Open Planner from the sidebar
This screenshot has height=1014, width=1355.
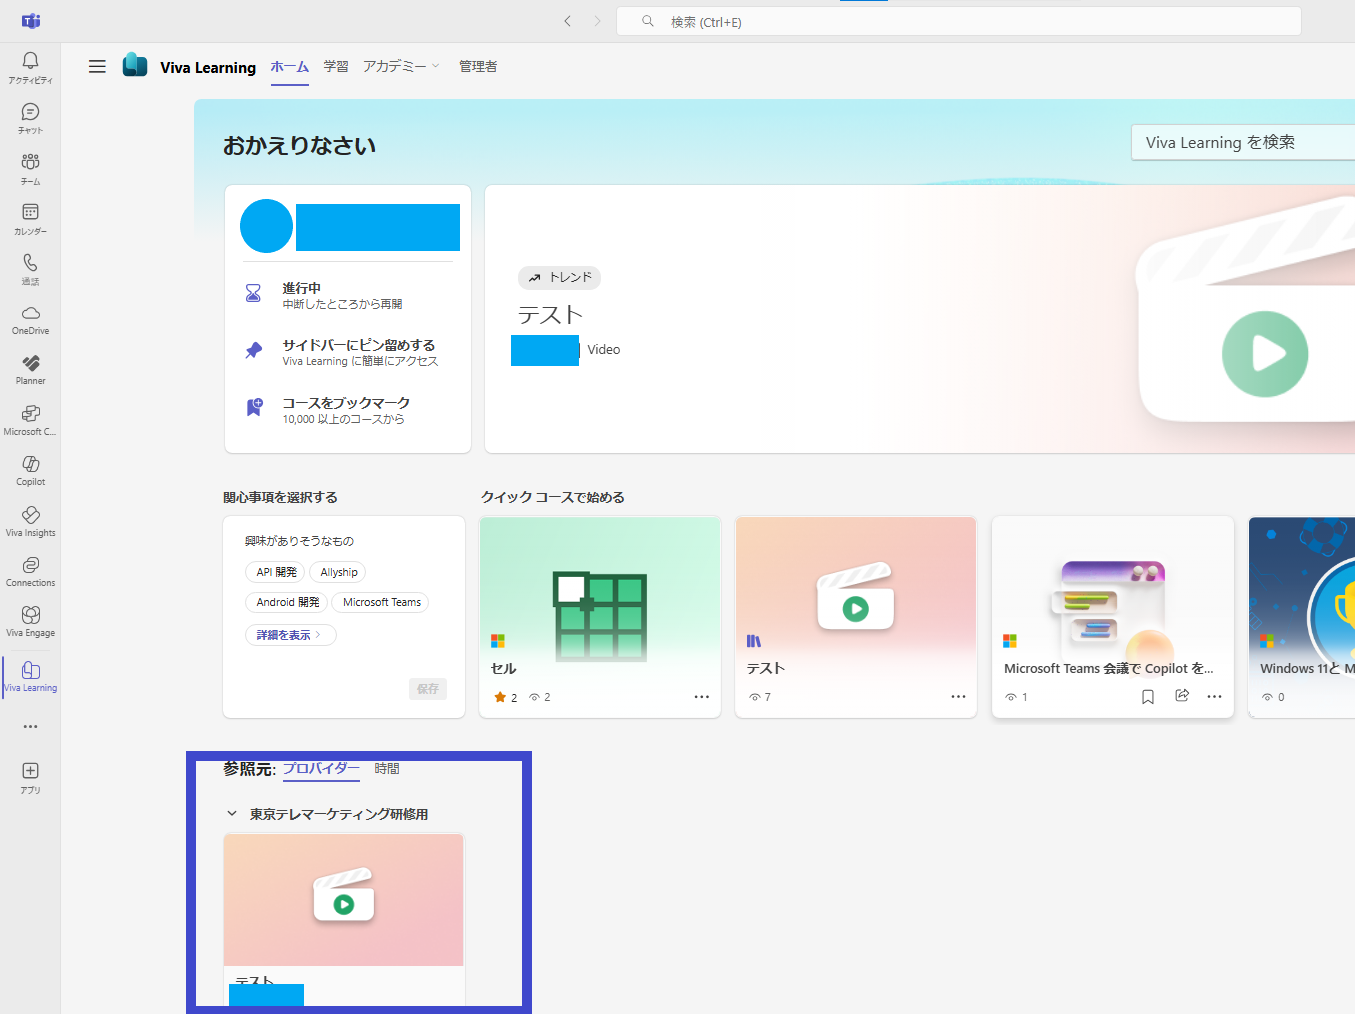click(30, 369)
